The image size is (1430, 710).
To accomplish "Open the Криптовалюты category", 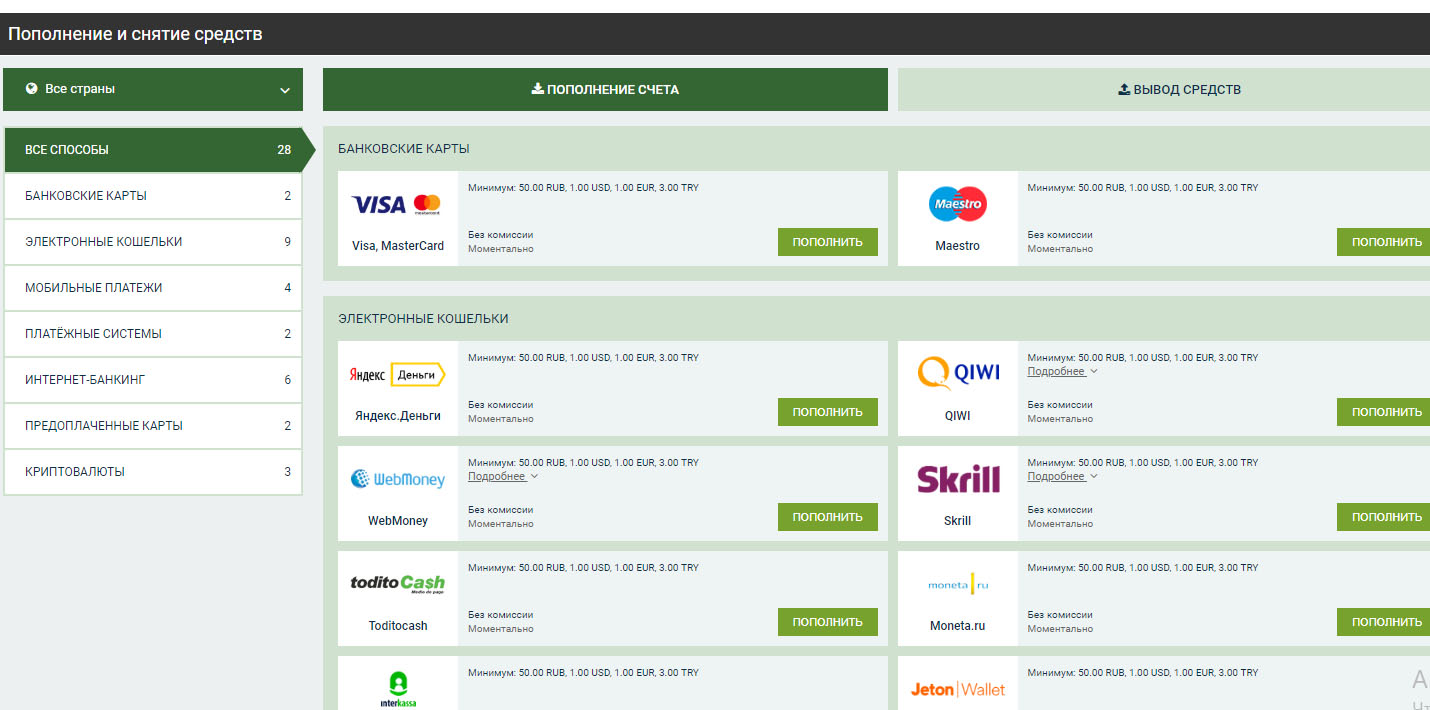I will (153, 472).
